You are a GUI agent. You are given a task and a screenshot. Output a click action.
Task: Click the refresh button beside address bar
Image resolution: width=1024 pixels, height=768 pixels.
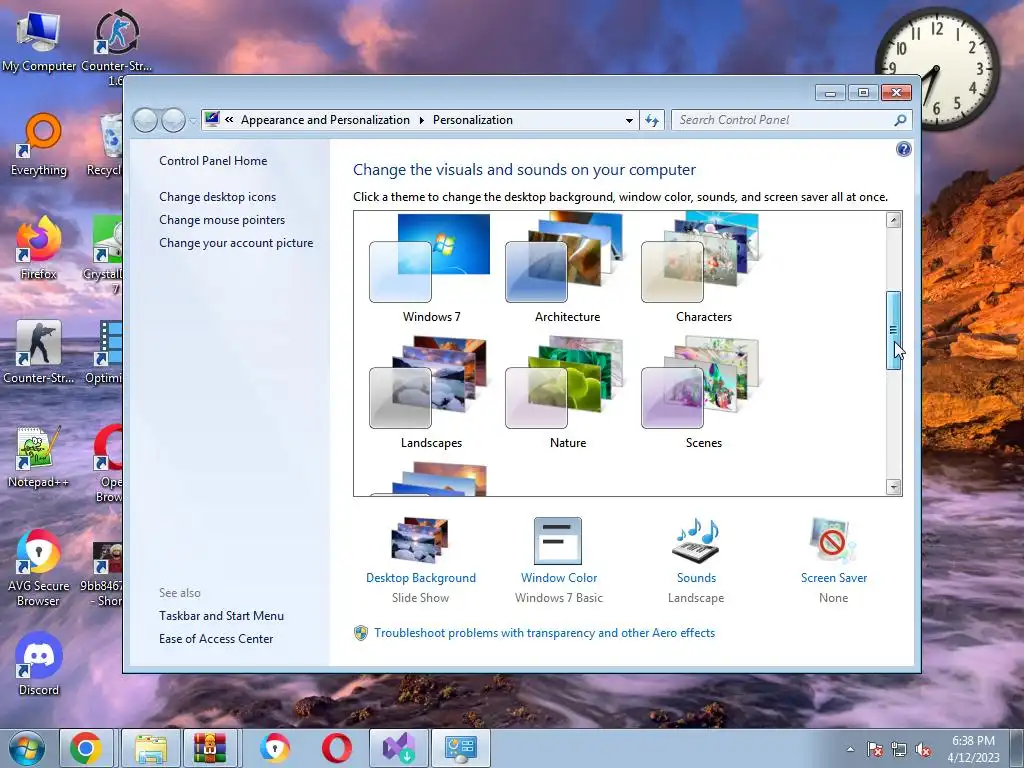[652, 120]
